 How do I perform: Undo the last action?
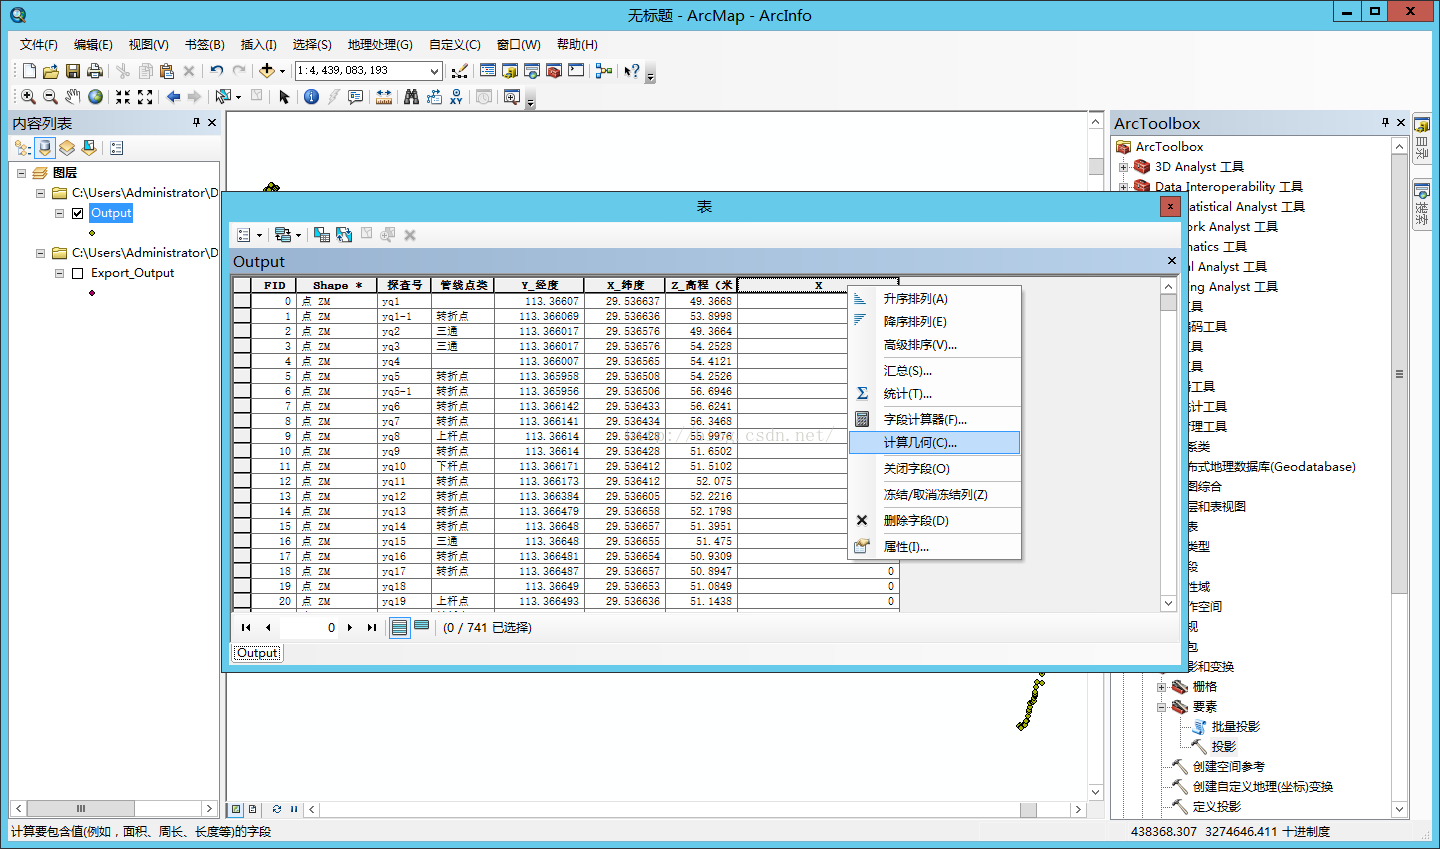click(217, 71)
